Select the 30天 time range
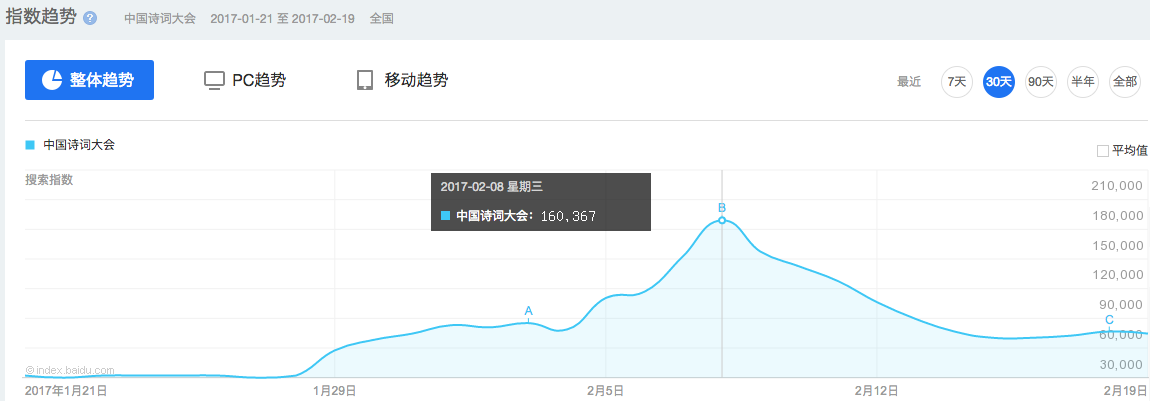This screenshot has height=401, width=1150. pos(998,82)
